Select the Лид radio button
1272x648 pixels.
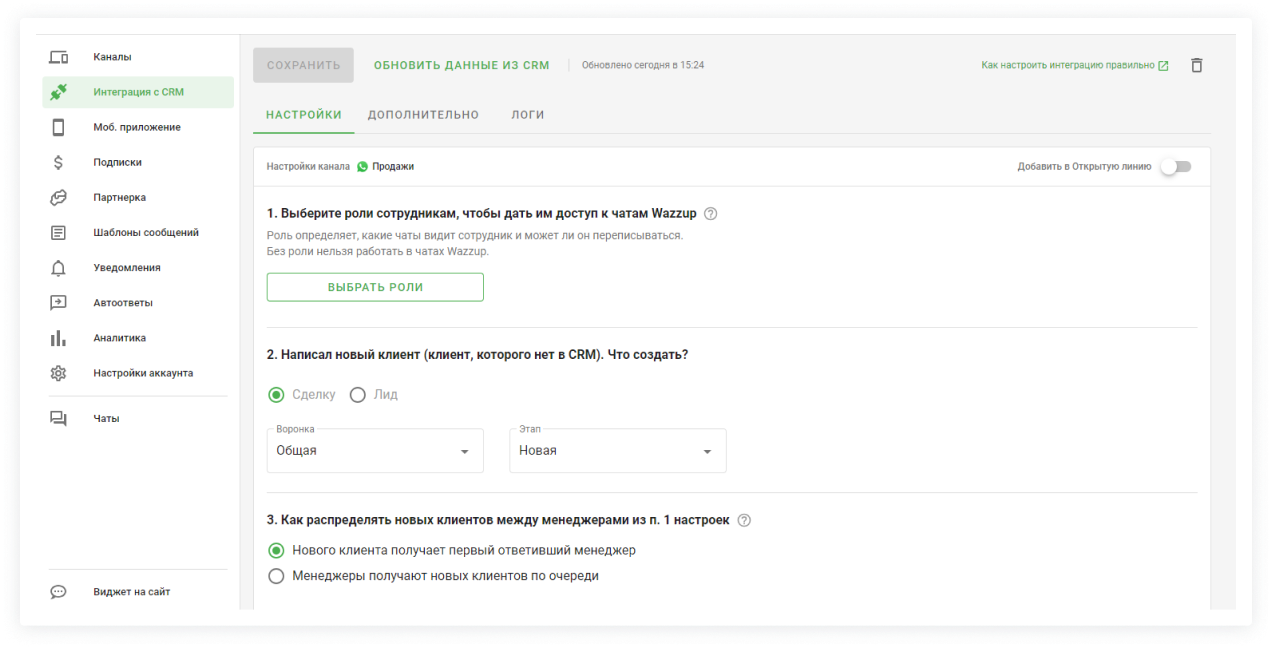click(x=358, y=395)
